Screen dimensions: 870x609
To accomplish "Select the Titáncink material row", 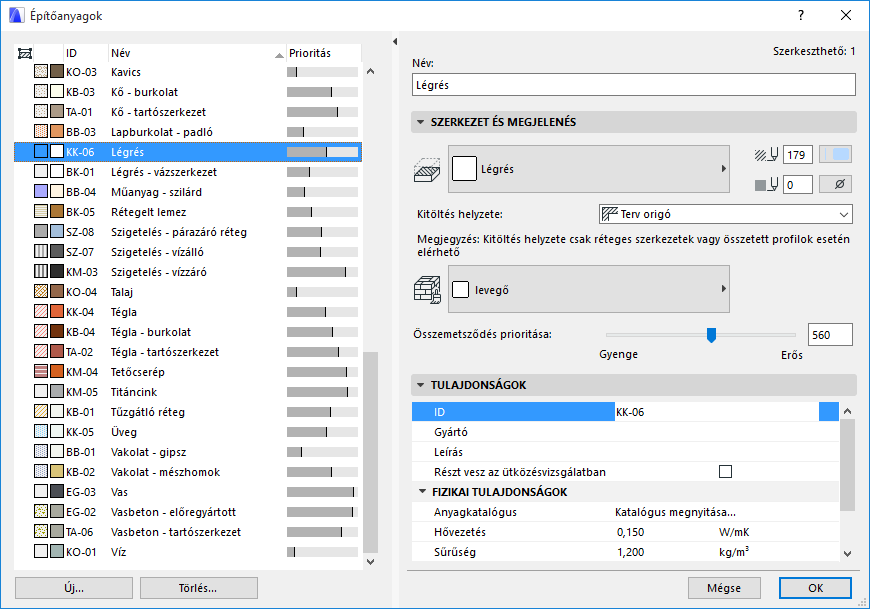I will 188,392.
